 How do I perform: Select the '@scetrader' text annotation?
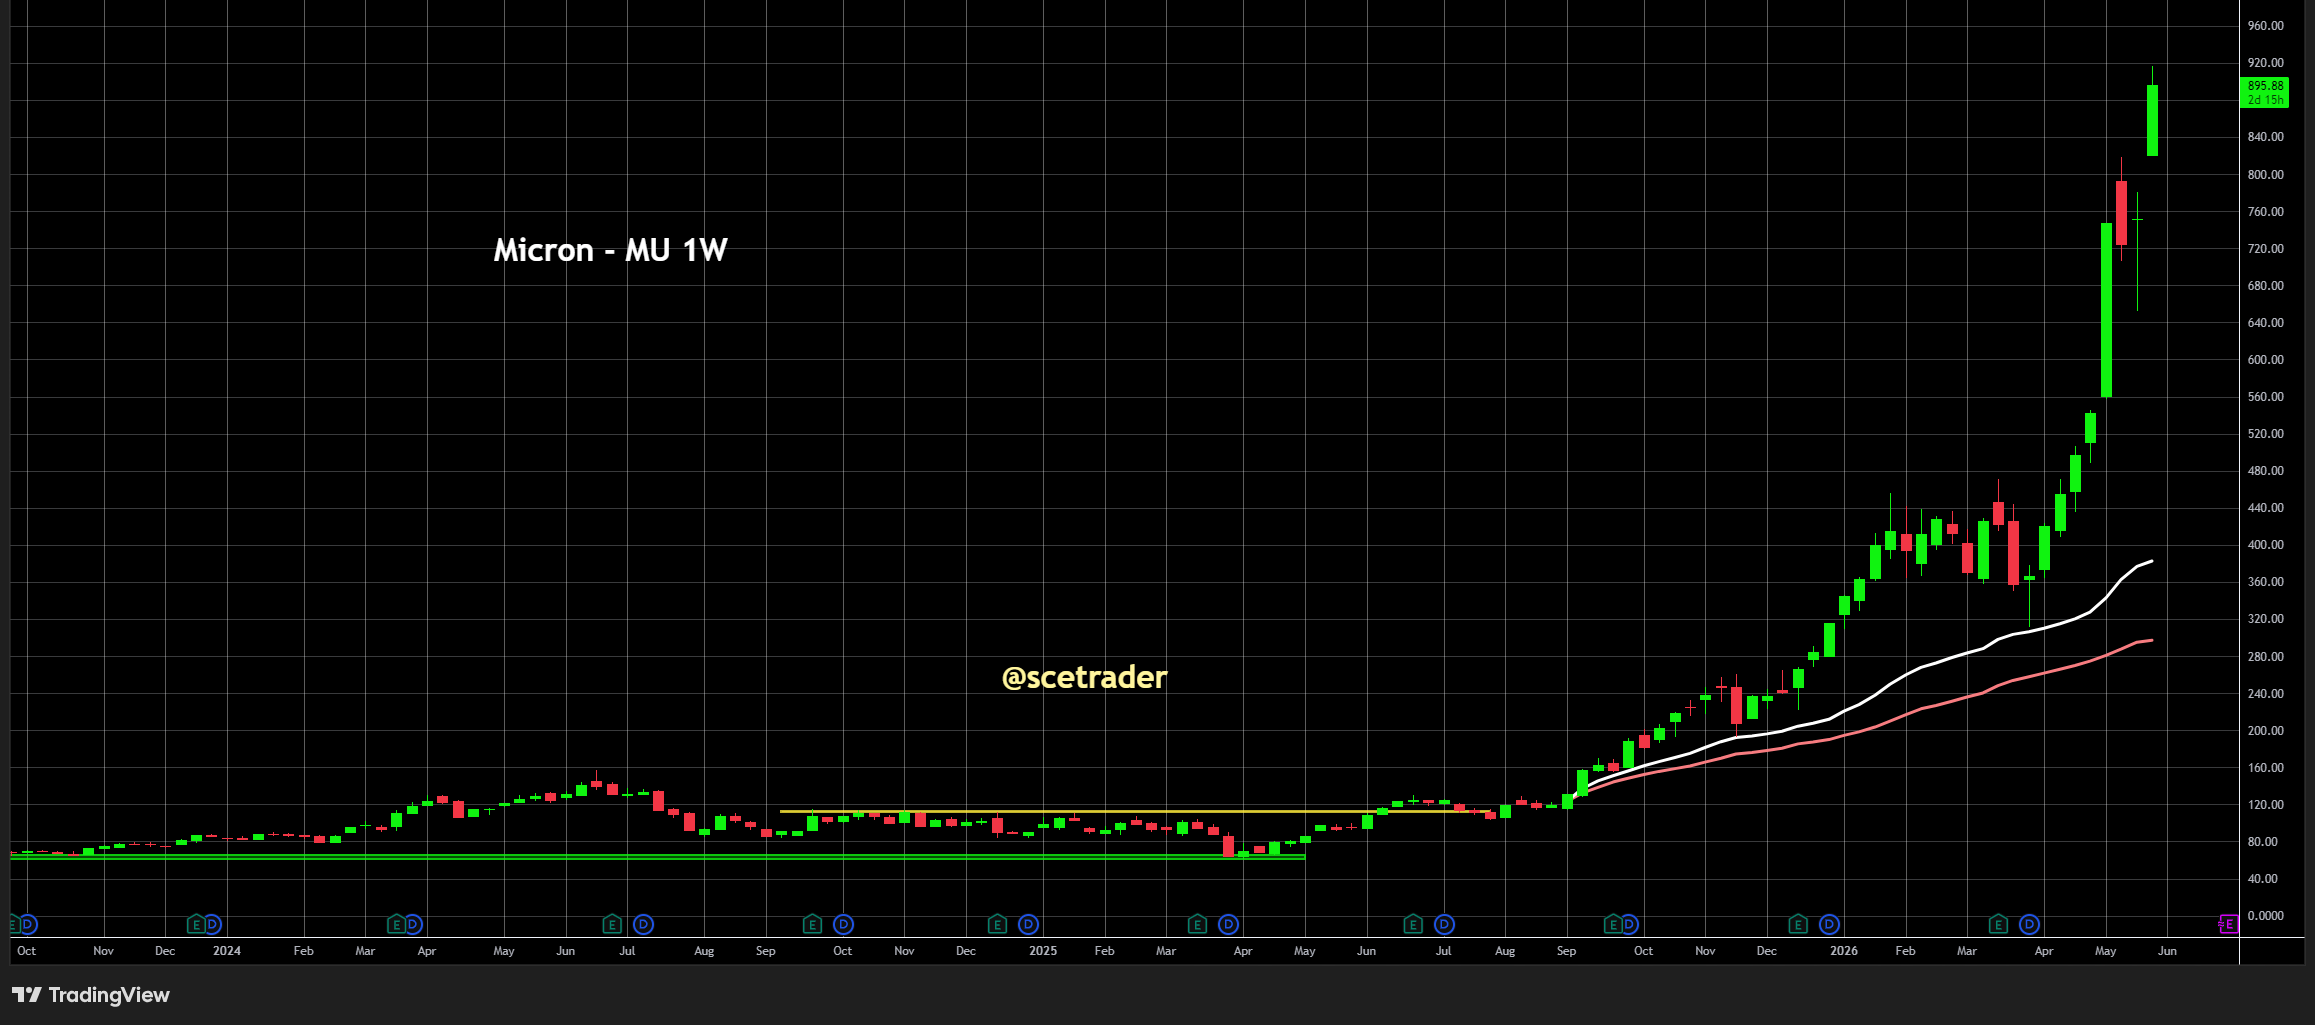1084,677
